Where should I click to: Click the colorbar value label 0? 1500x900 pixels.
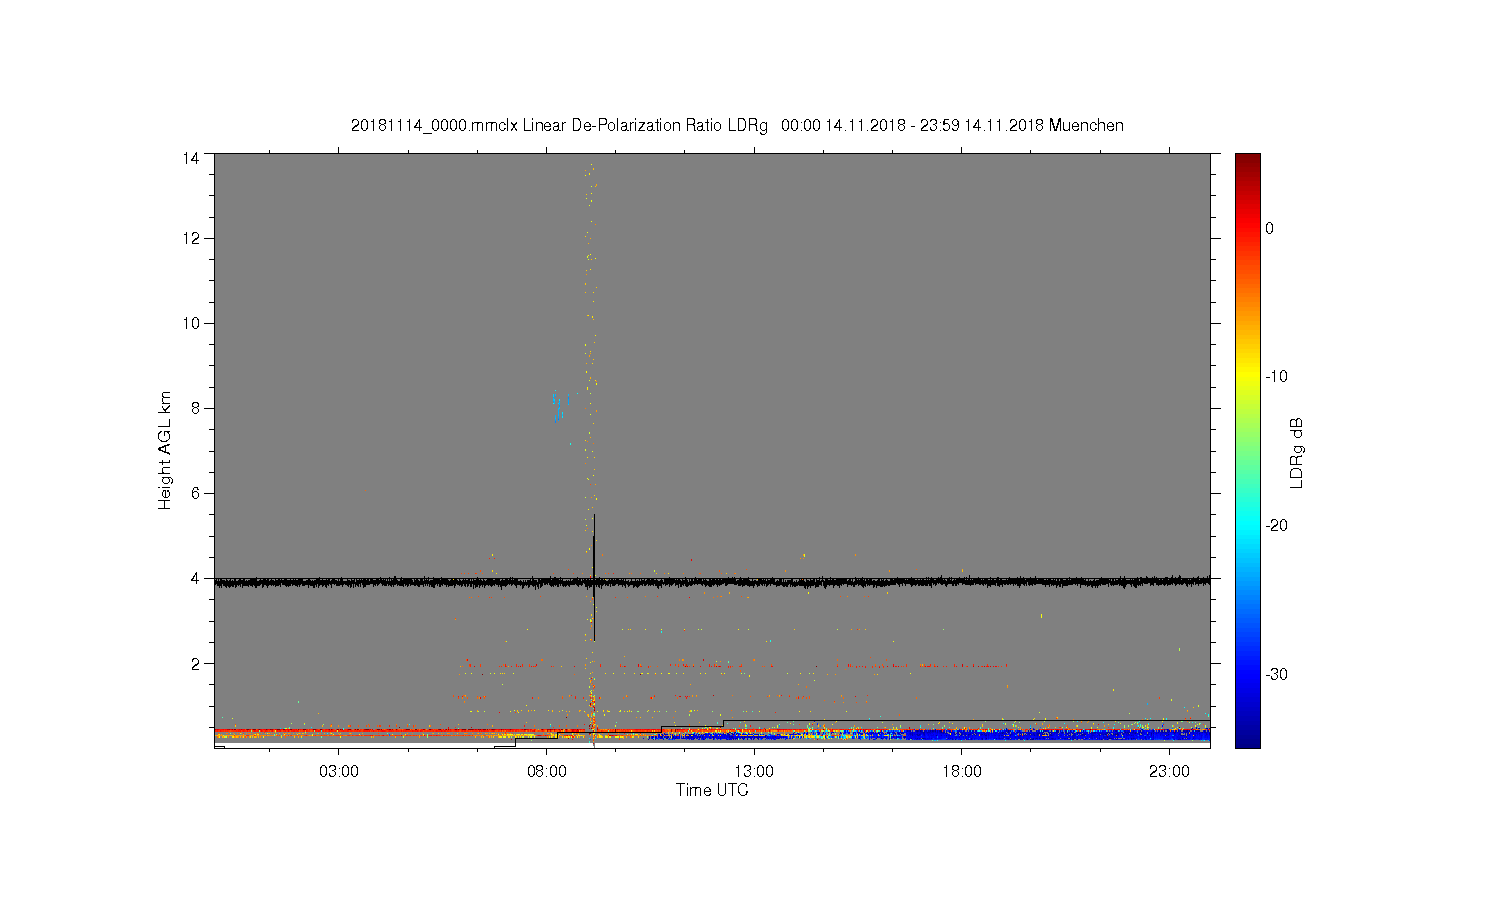[x=1269, y=228]
